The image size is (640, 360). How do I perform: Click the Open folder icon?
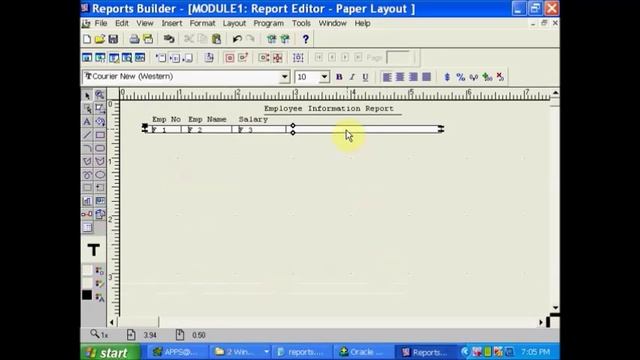point(100,39)
